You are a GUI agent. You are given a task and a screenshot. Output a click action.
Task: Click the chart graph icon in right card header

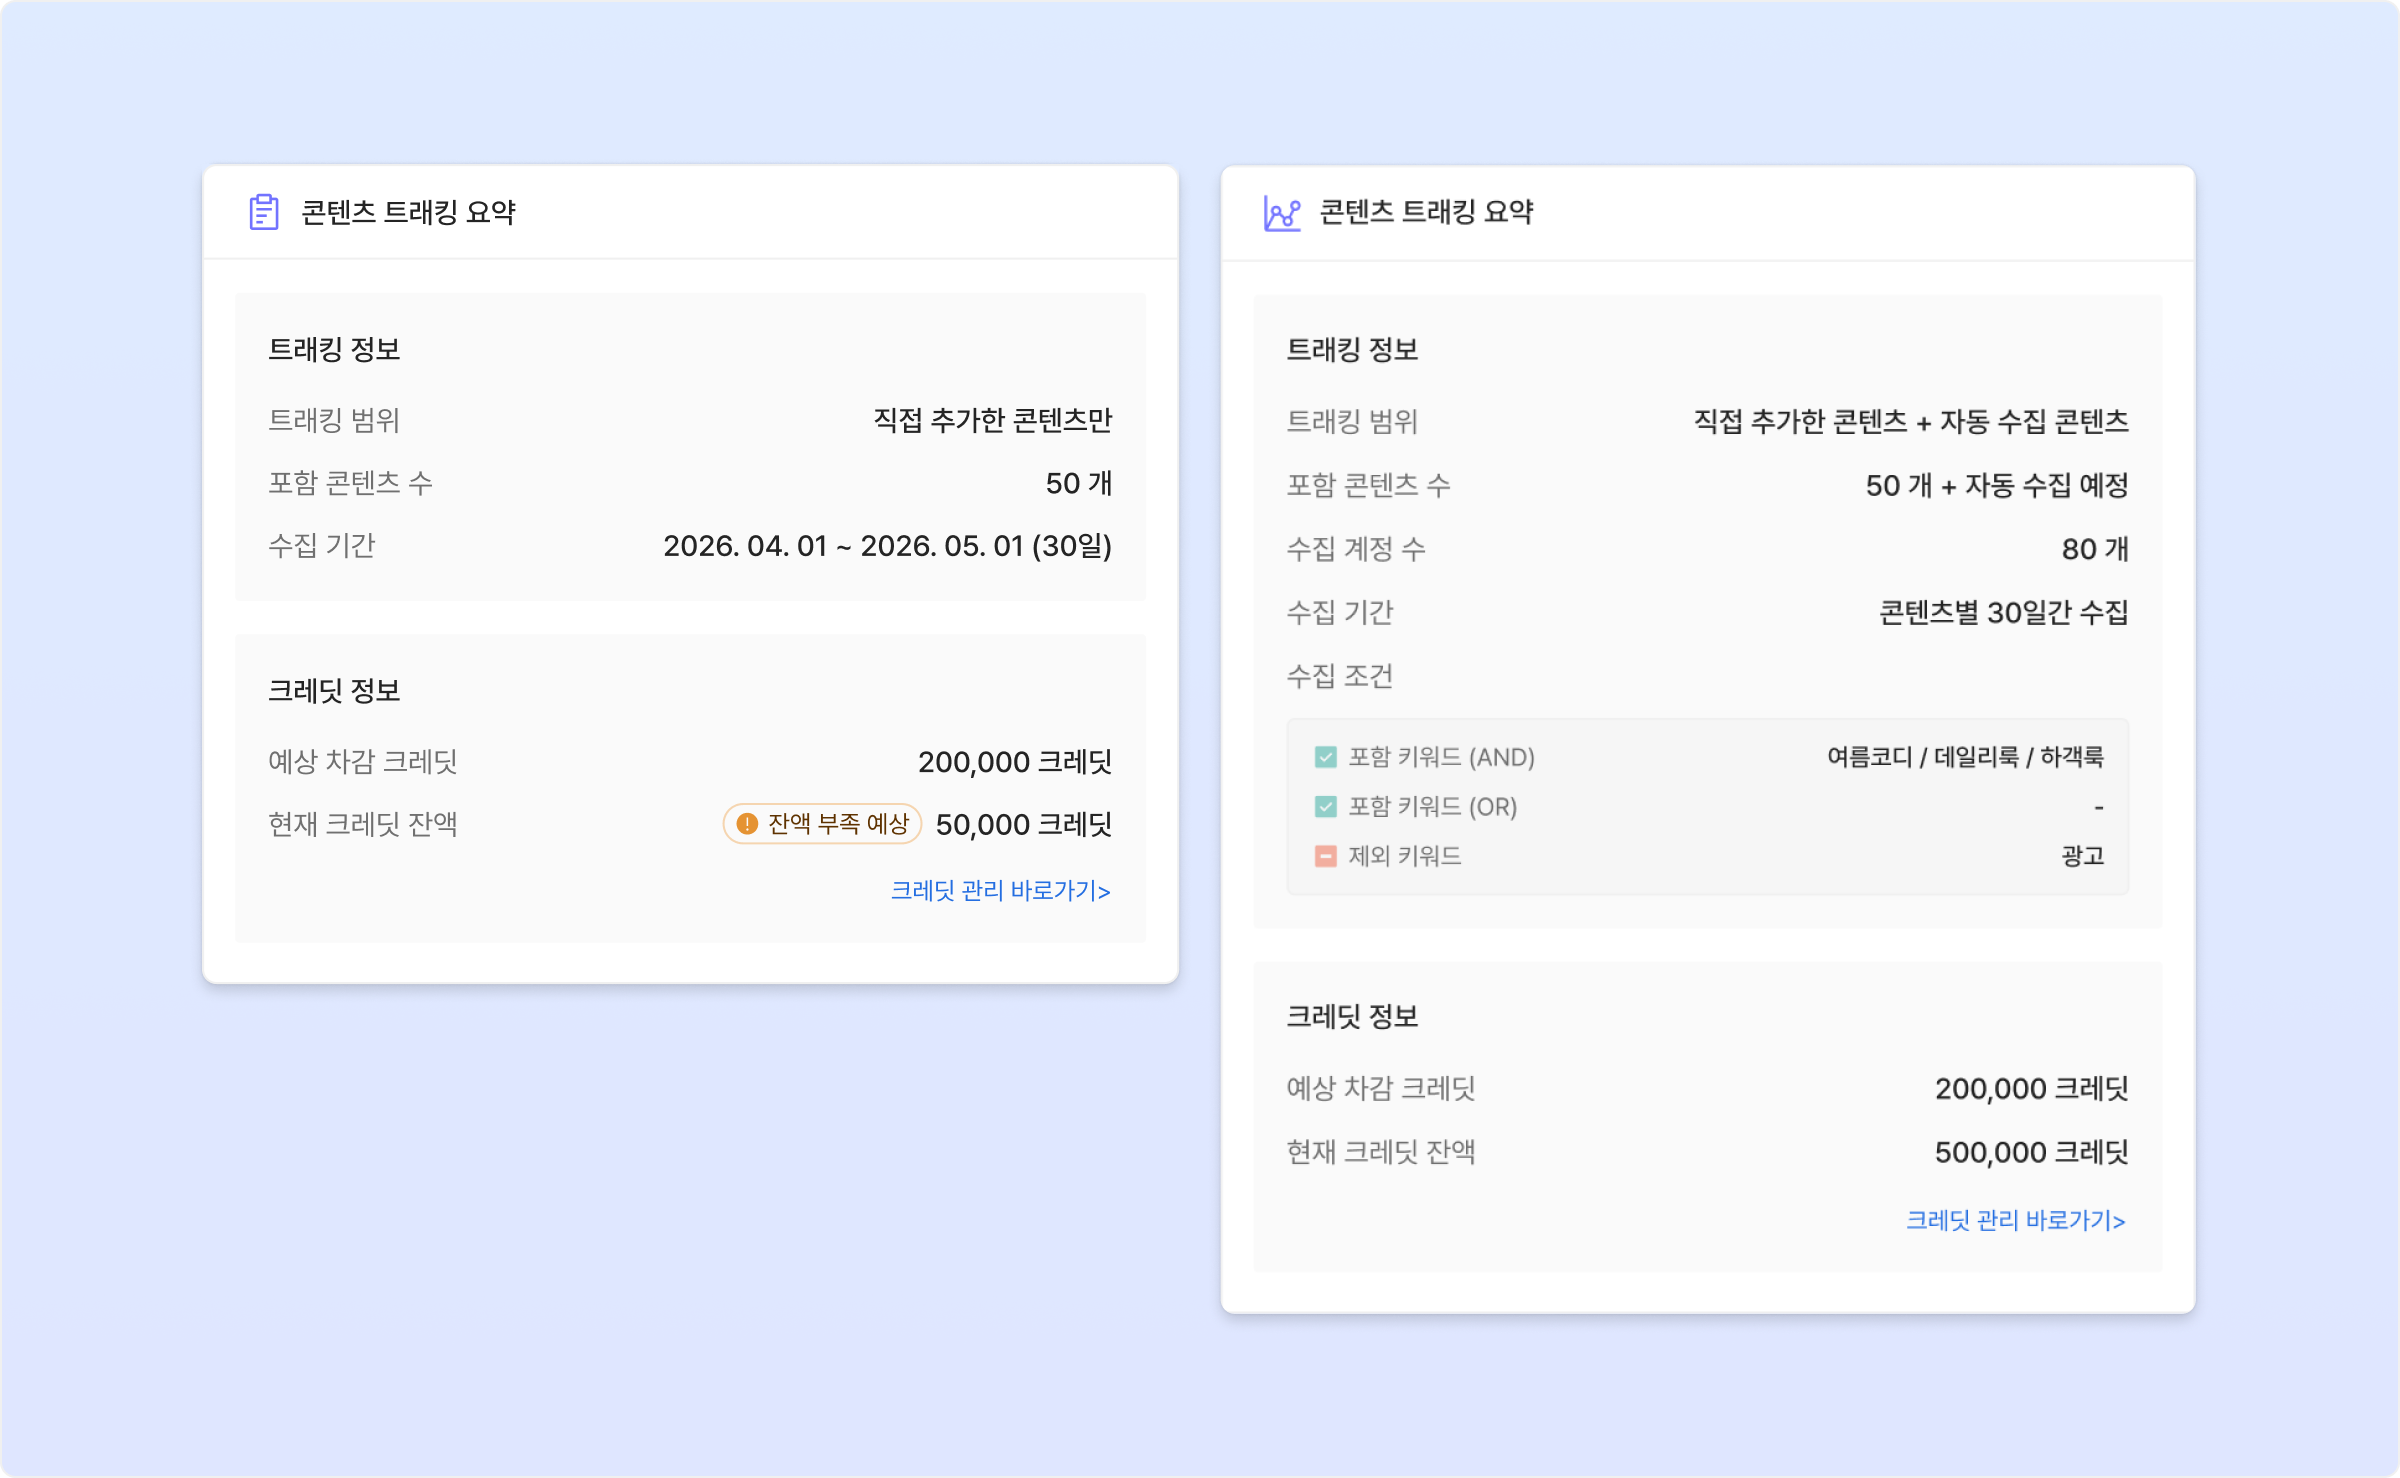click(1282, 213)
